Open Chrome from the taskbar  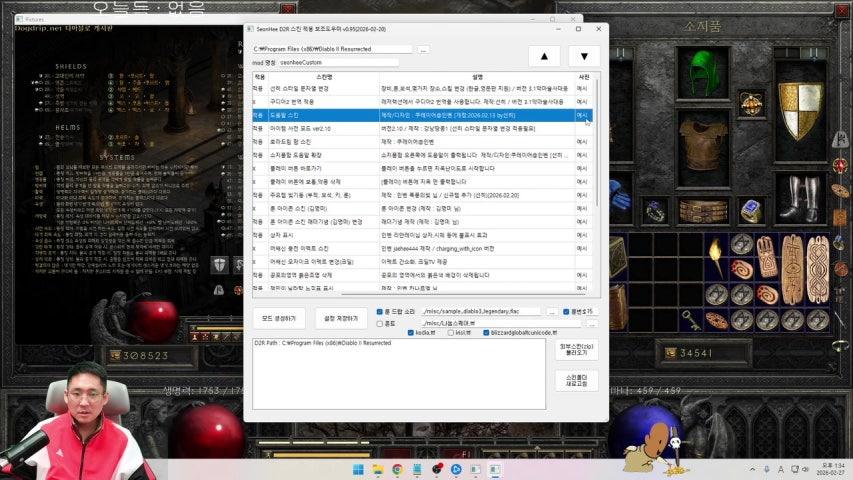coord(397,469)
